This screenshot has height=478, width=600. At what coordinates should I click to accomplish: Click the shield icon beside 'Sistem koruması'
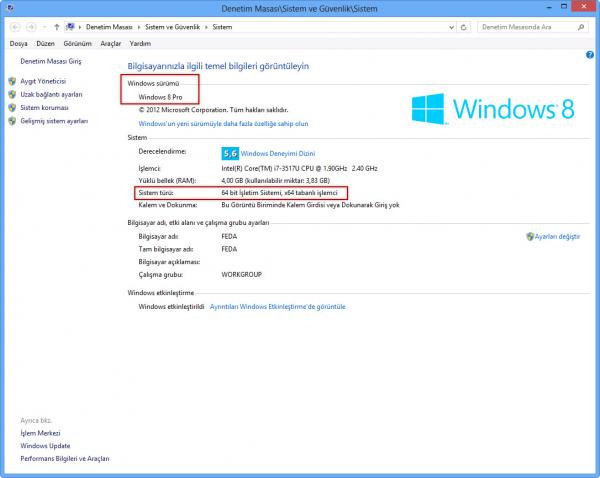pyautogui.click(x=12, y=108)
